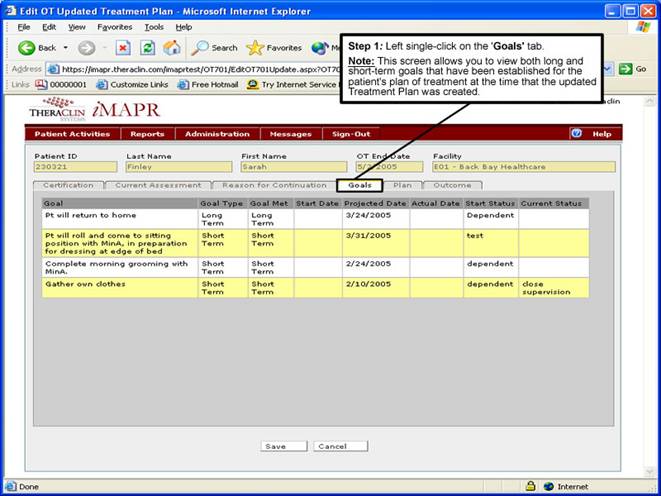Viewport: 661px width, 496px height.
Task: Select the 'Gather own clothes' goal row
Action: click(120, 287)
